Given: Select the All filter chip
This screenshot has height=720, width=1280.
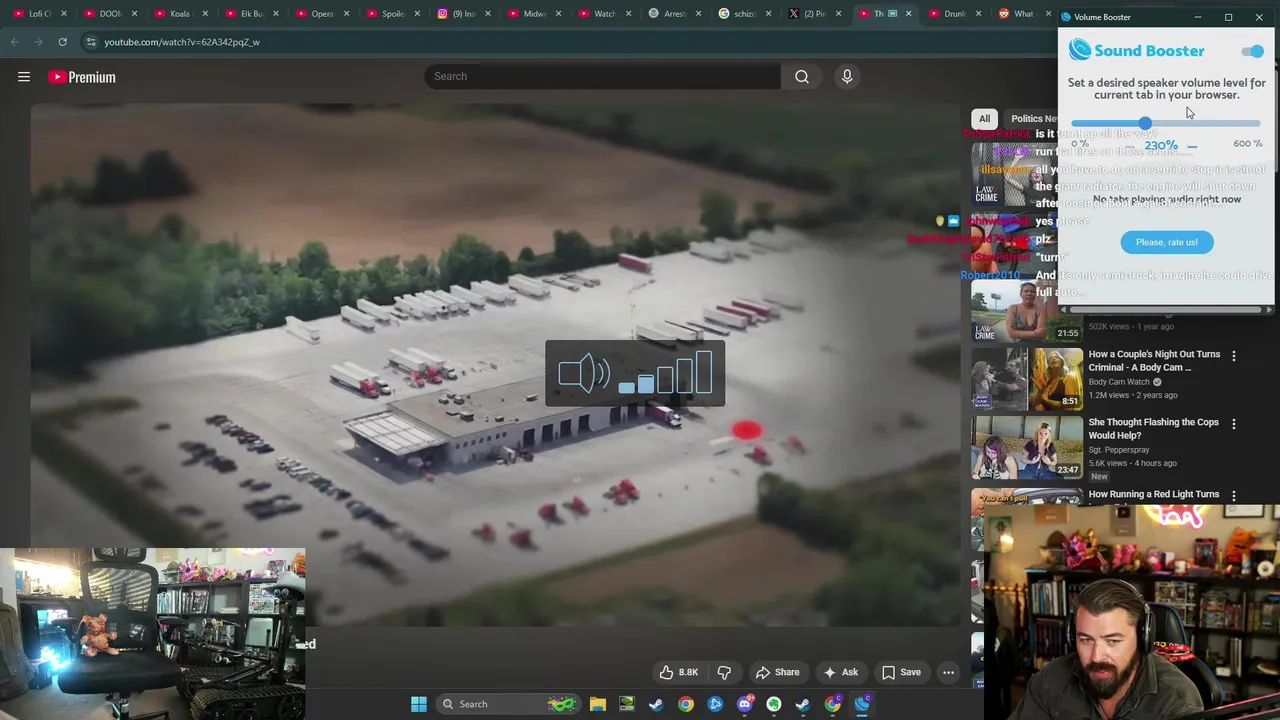Looking at the screenshot, I should click(984, 118).
